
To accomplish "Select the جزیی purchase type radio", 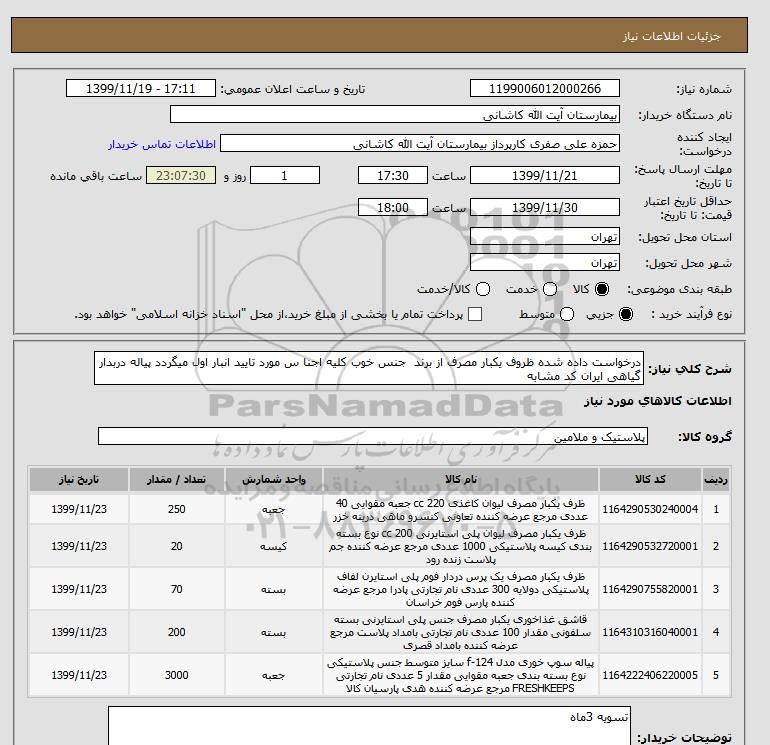I will click(x=626, y=314).
